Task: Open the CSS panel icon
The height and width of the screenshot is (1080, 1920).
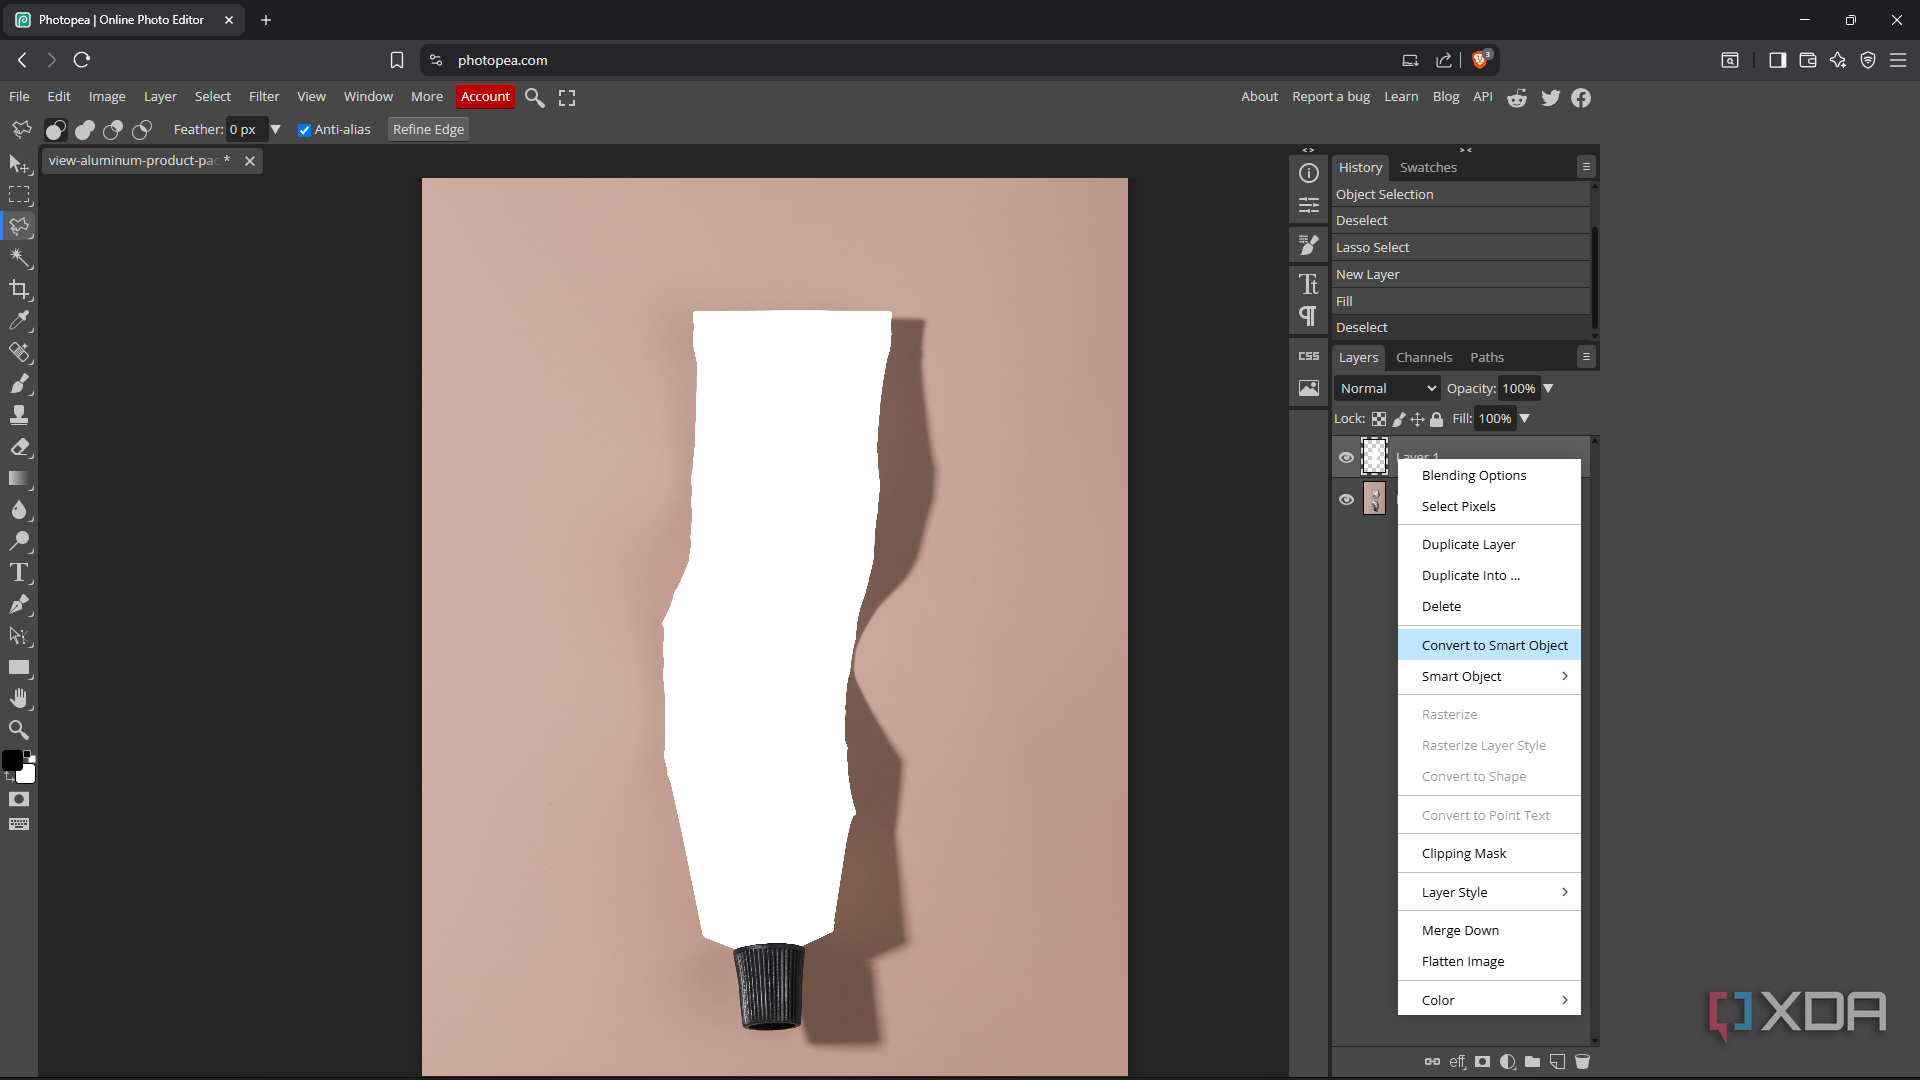Action: click(x=1308, y=356)
